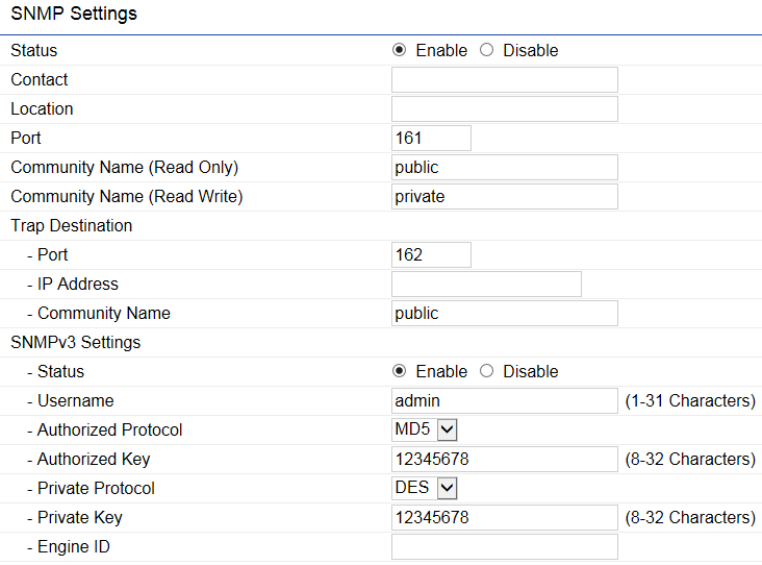Click the Private Key input field
This screenshot has width=762, height=565.
(x=504, y=518)
